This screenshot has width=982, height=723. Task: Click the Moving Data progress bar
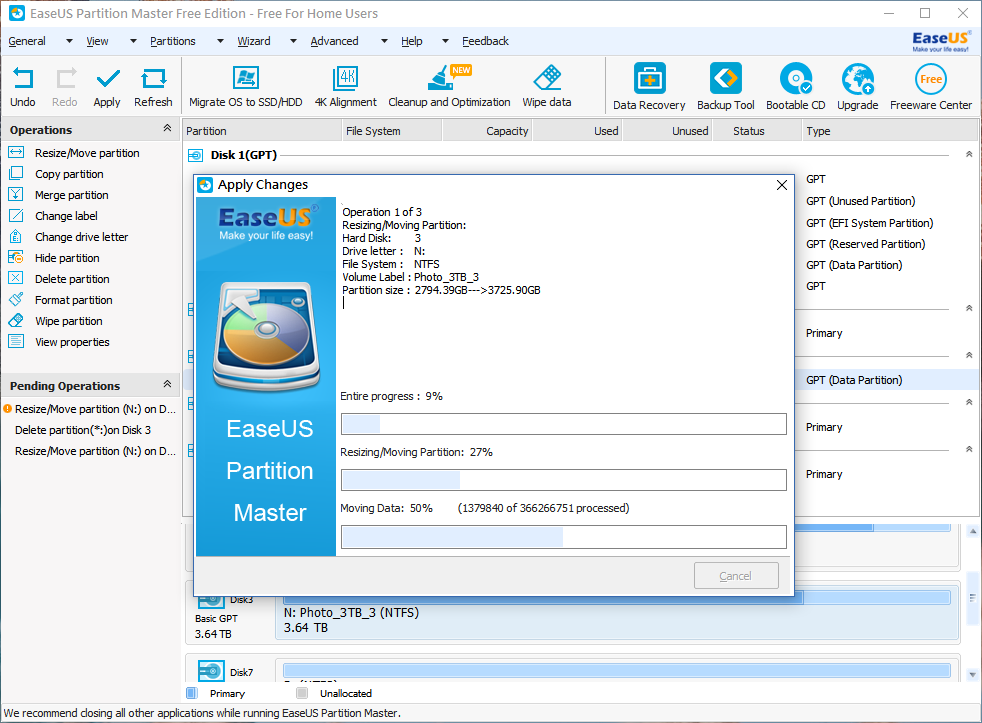(x=564, y=537)
